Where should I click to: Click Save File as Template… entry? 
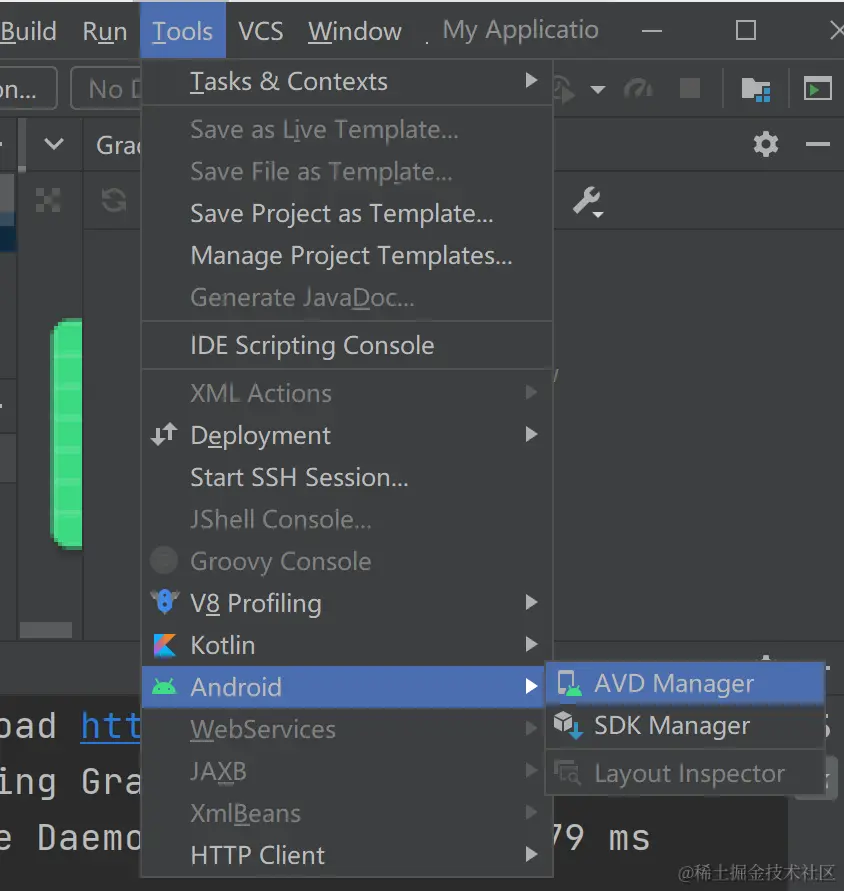(347, 172)
